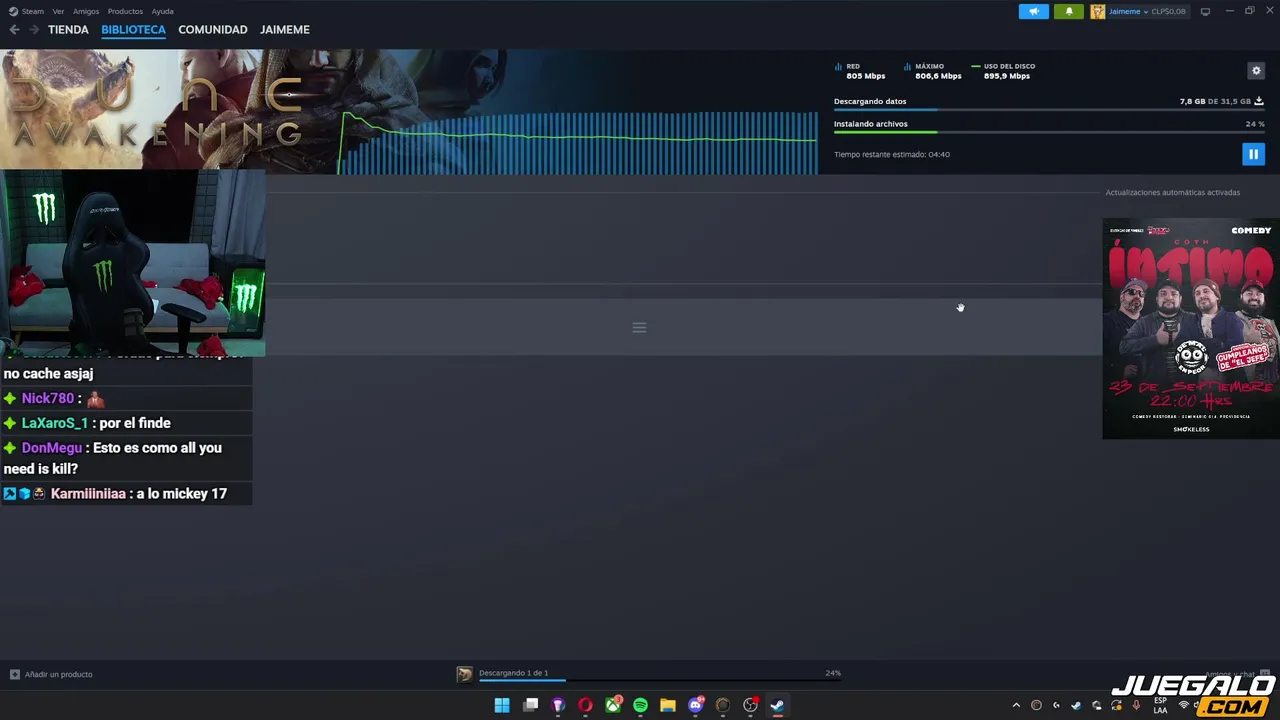
Task: Open the TIENDA tab
Action: (68, 30)
